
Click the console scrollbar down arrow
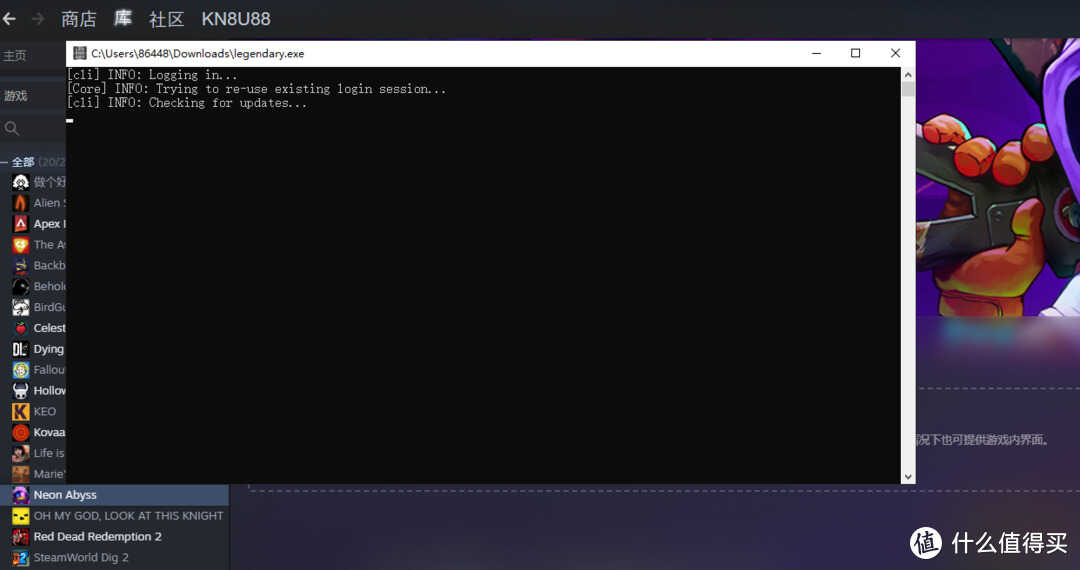(x=908, y=476)
